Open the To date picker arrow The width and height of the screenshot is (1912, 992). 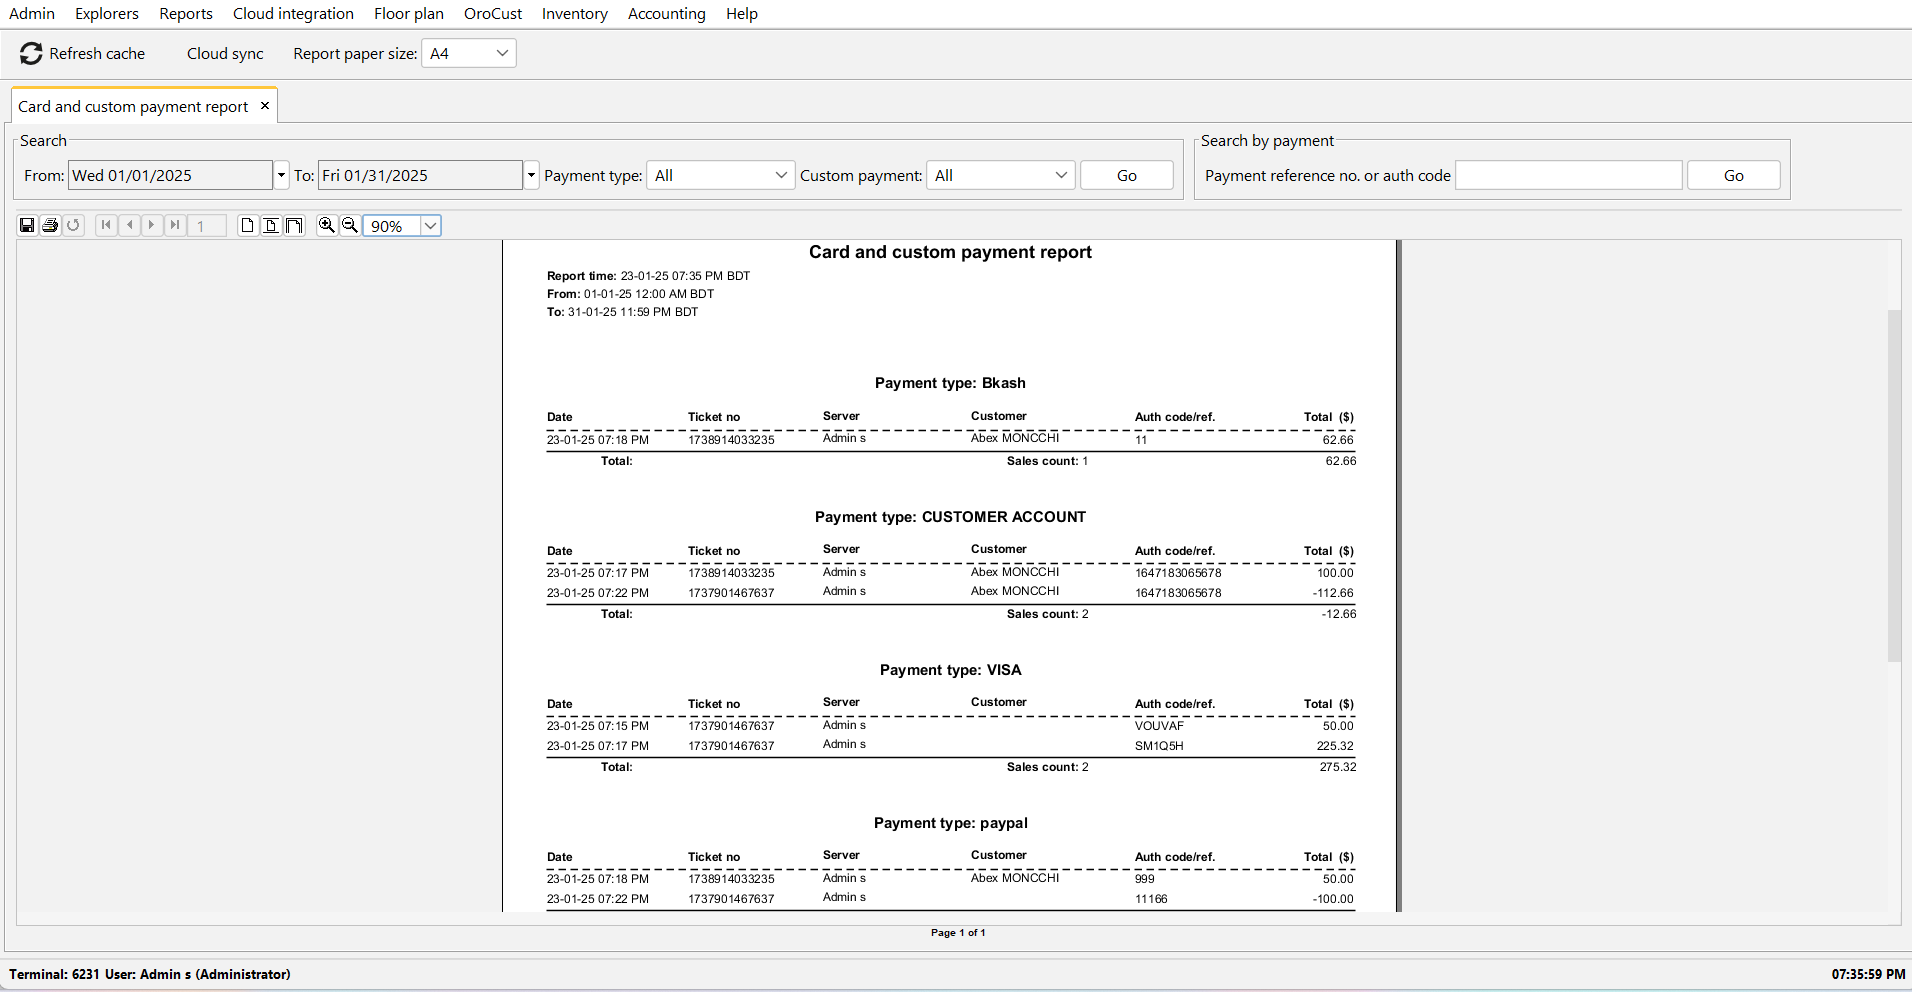532,175
